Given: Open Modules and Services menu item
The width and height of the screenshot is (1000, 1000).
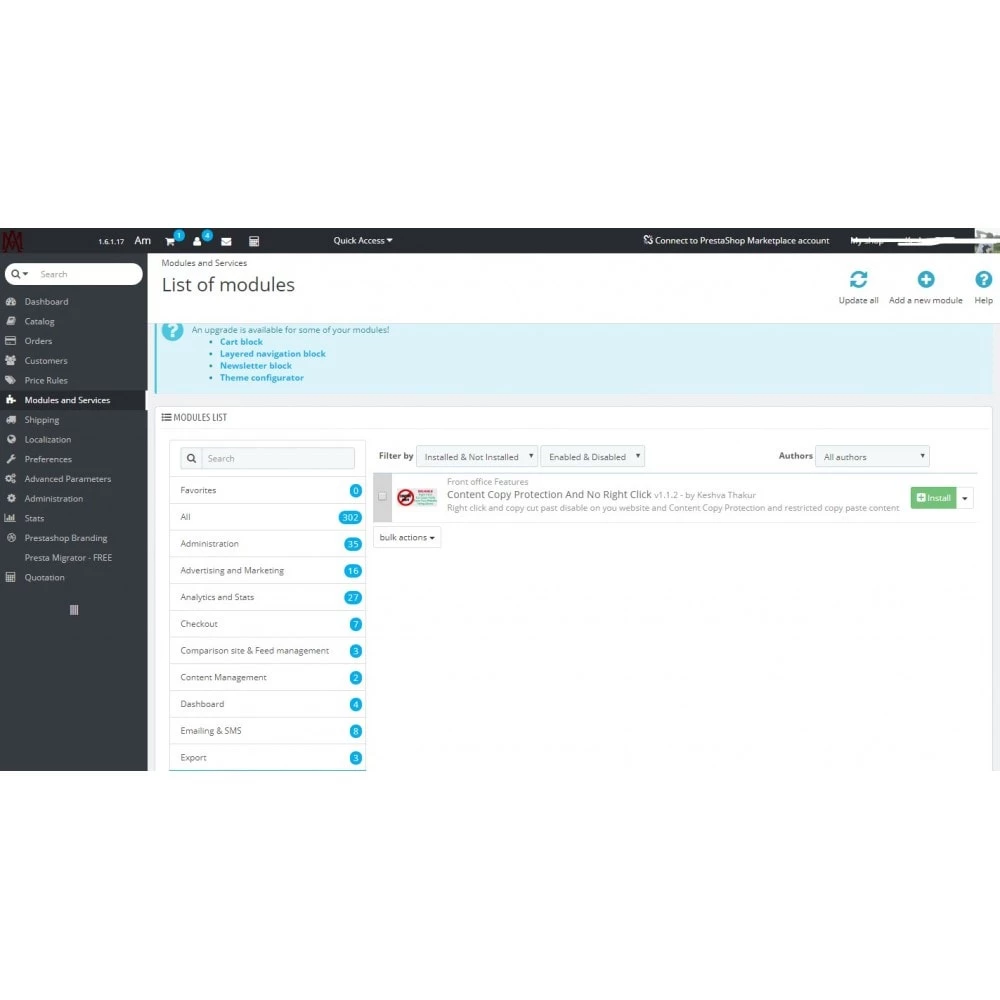Looking at the screenshot, I should click(73, 401).
